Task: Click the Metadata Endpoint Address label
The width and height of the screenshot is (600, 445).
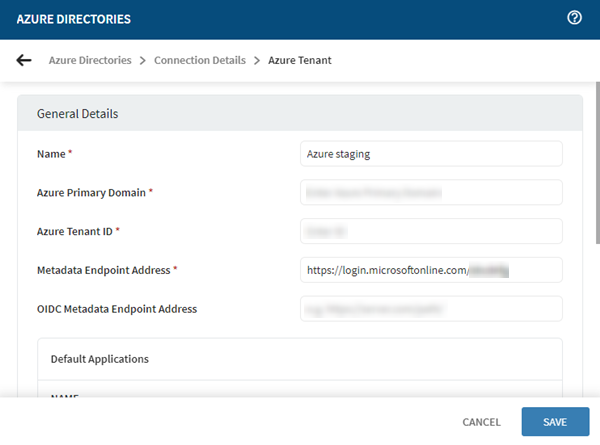Action: pos(103,270)
